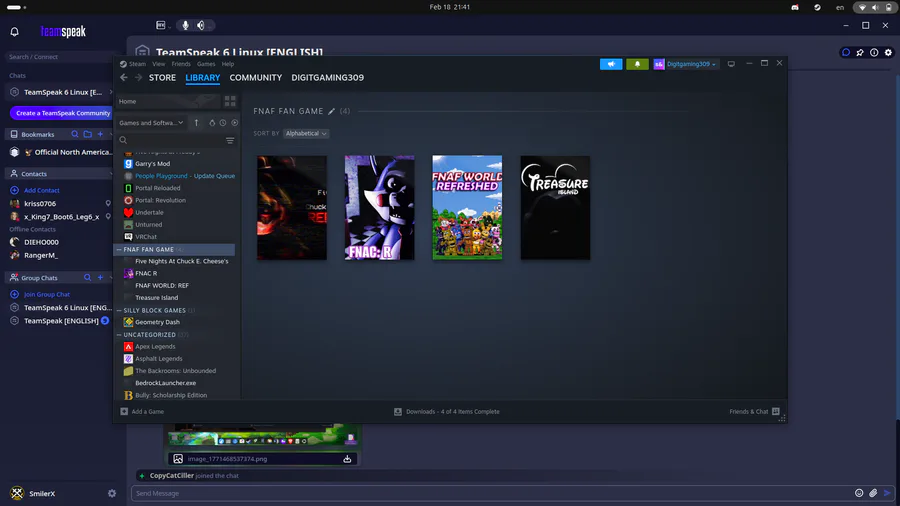This screenshot has width=900, height=506.
Task: Open the COMMUNITY tab in Steam
Action: coord(255,77)
